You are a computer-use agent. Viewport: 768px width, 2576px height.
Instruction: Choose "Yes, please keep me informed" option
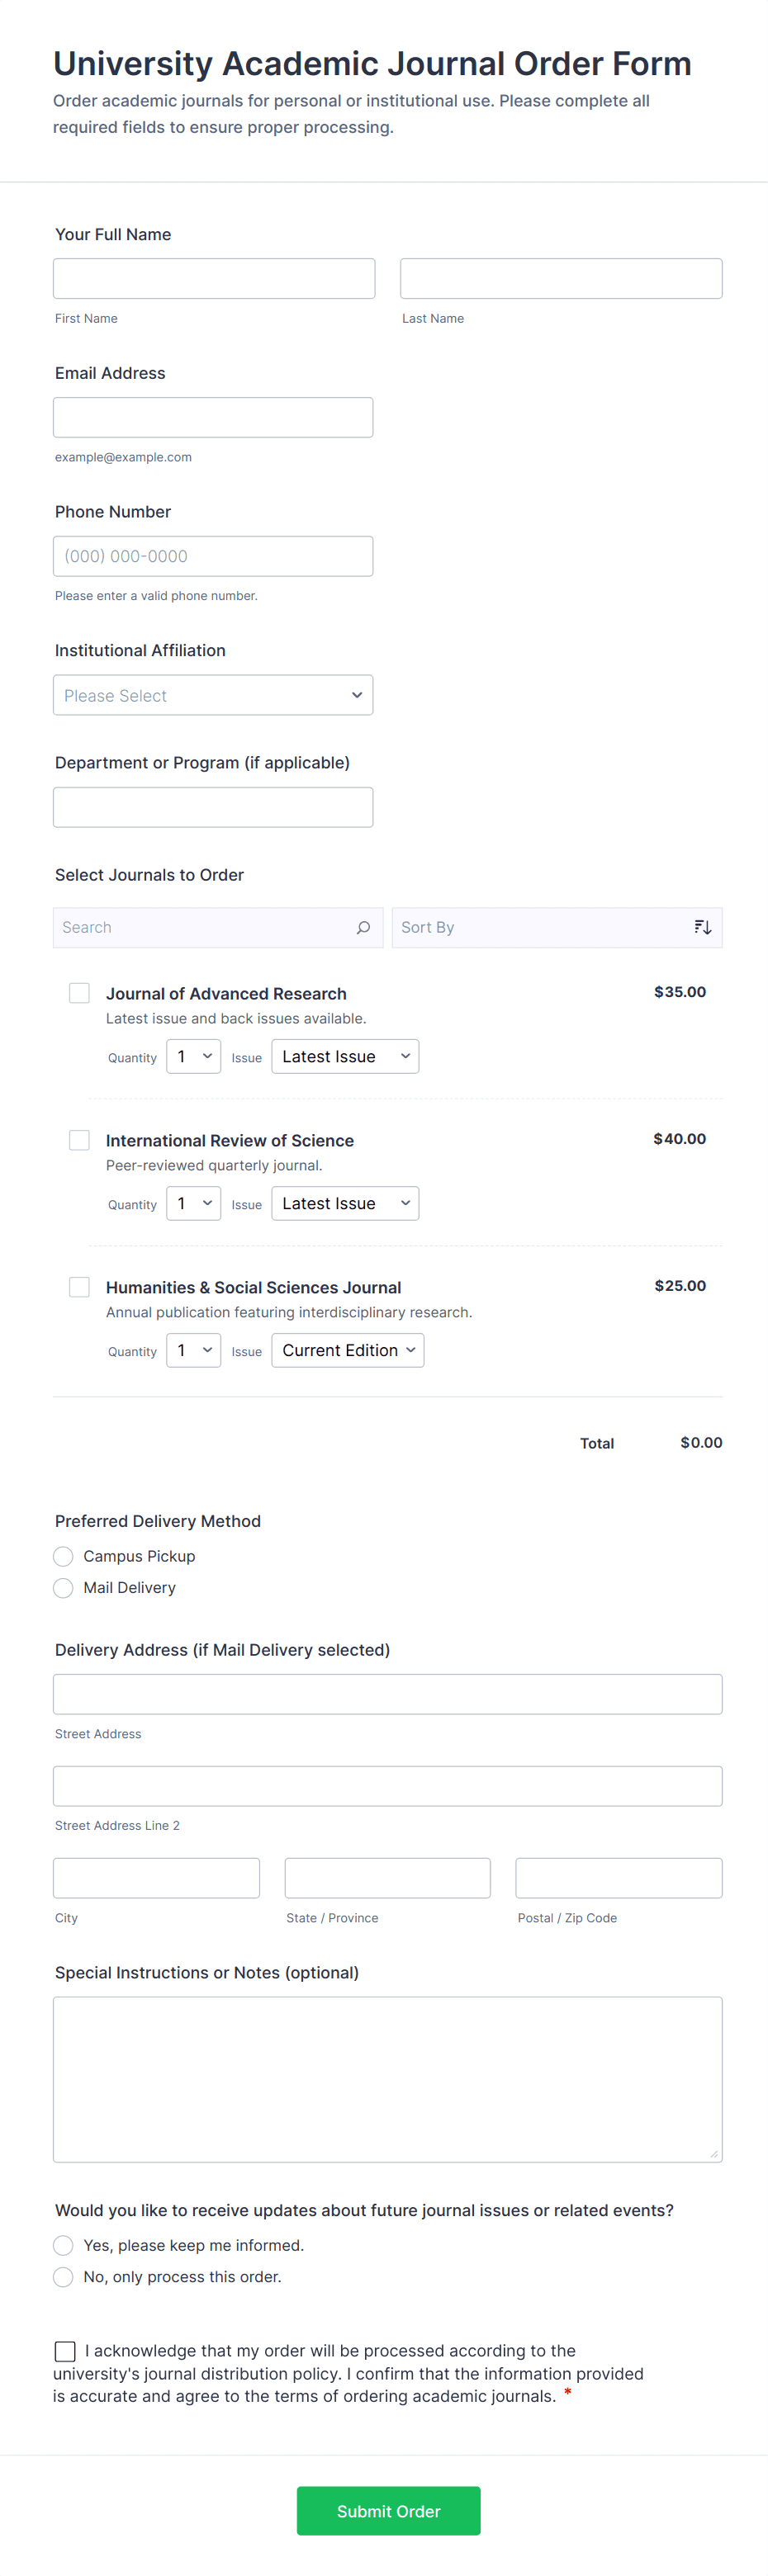tap(64, 2246)
